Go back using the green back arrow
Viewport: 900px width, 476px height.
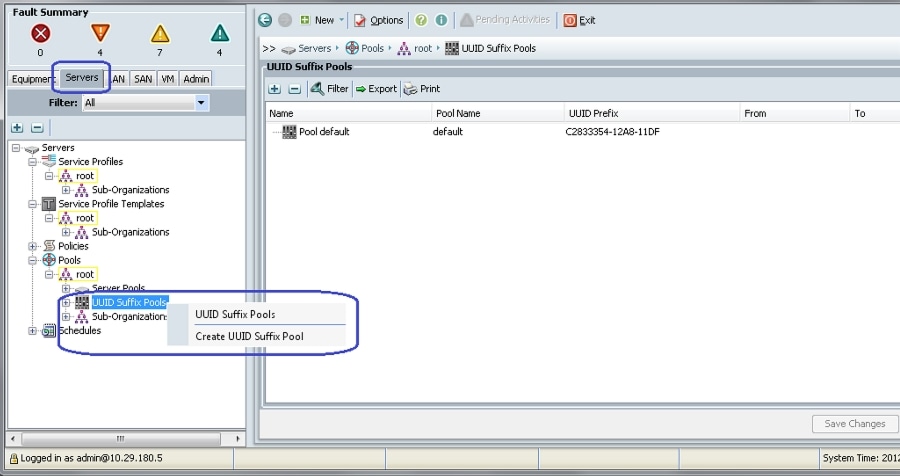(x=265, y=20)
